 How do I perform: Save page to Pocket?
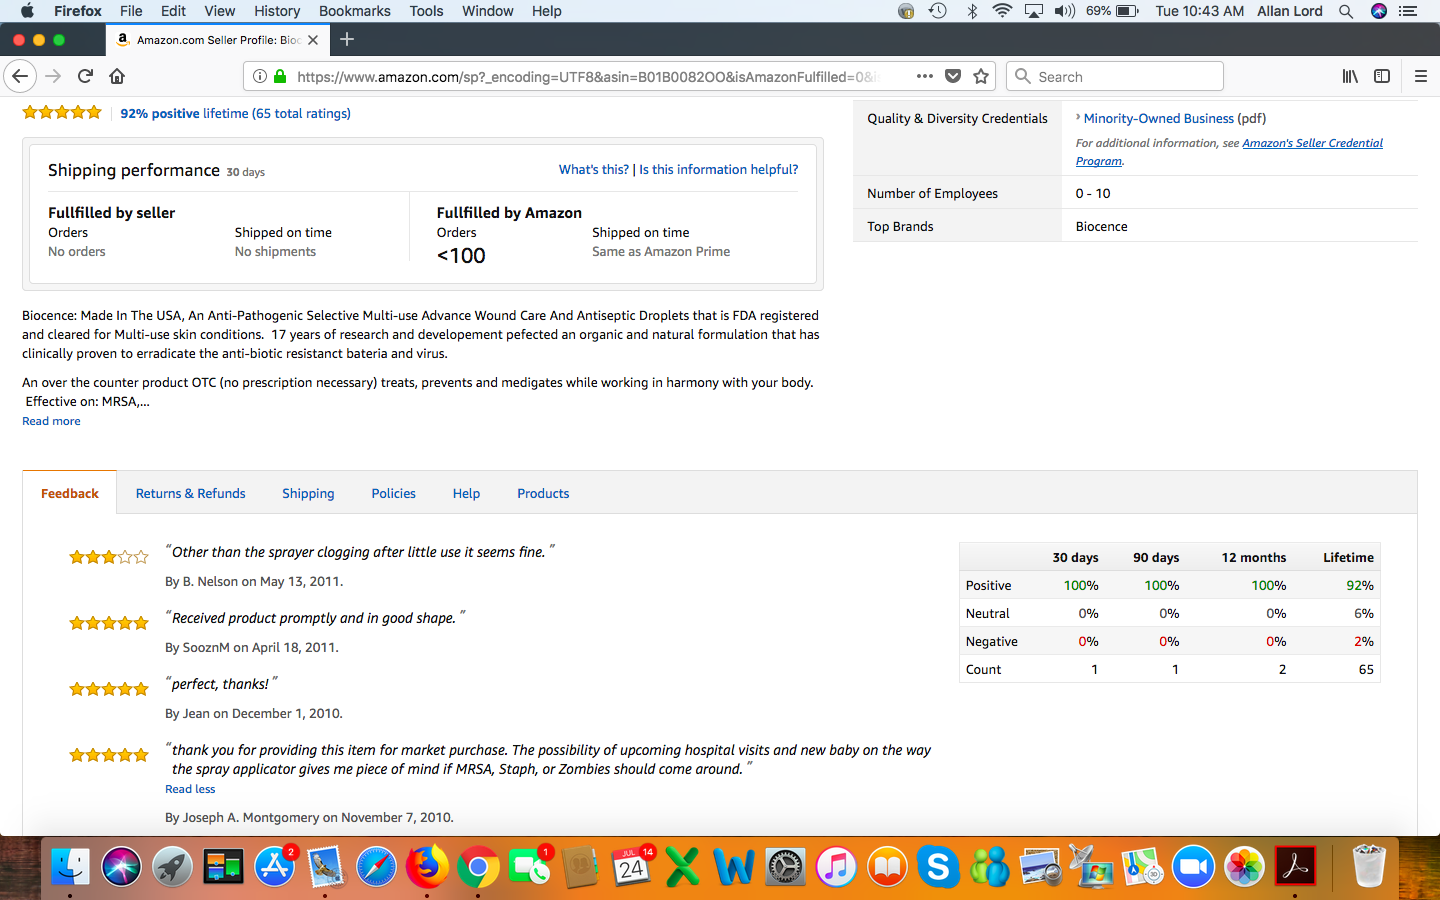tap(953, 76)
